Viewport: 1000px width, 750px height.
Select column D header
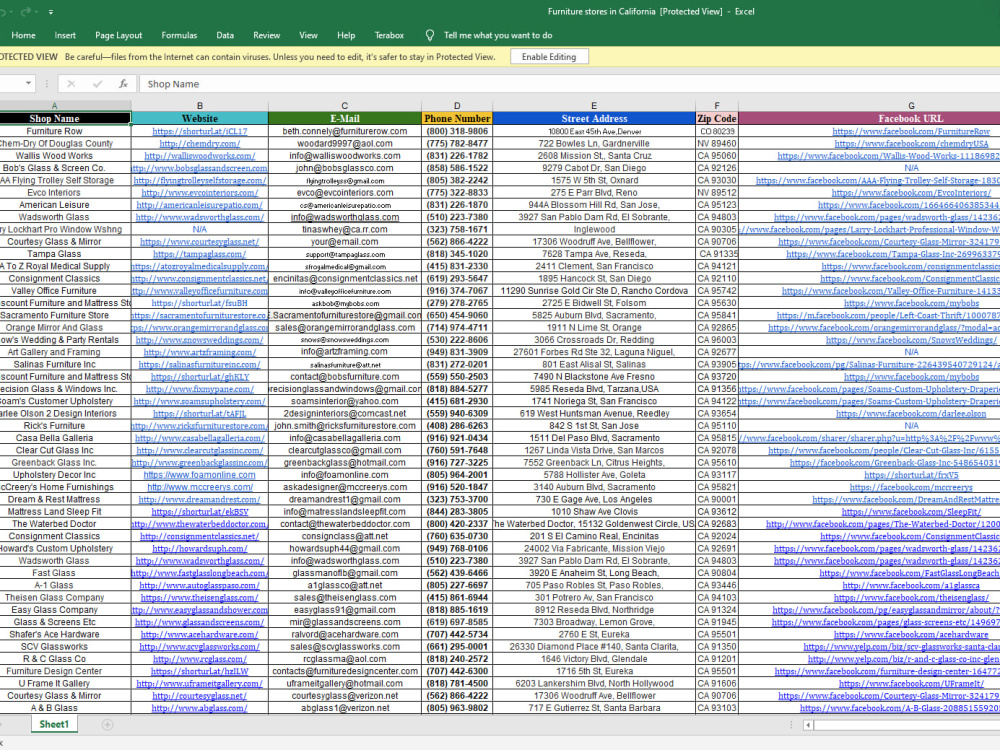(x=457, y=106)
